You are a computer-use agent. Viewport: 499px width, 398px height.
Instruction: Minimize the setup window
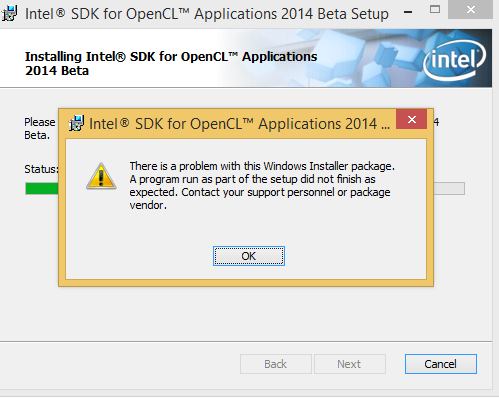click(x=408, y=12)
